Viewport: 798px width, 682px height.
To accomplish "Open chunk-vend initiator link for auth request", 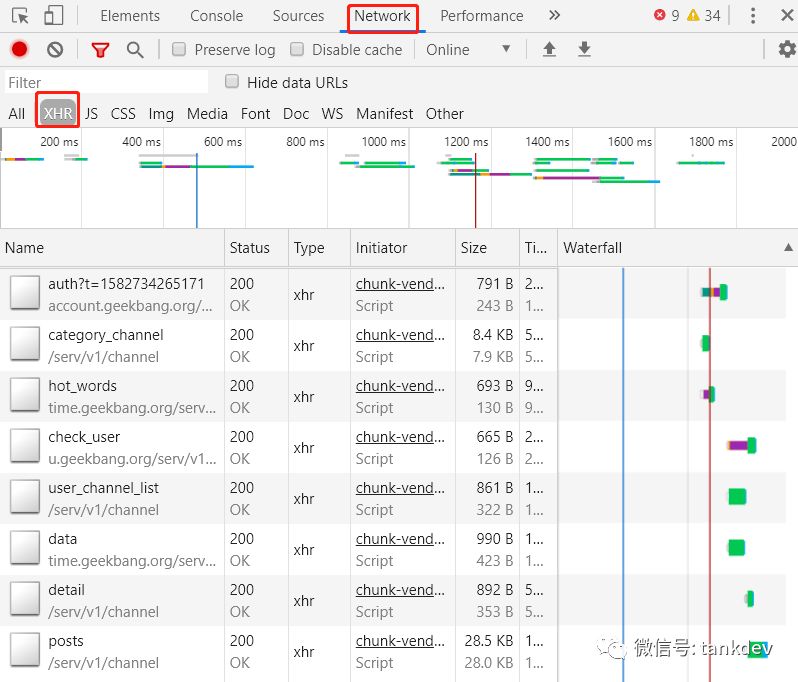I will tap(400, 283).
